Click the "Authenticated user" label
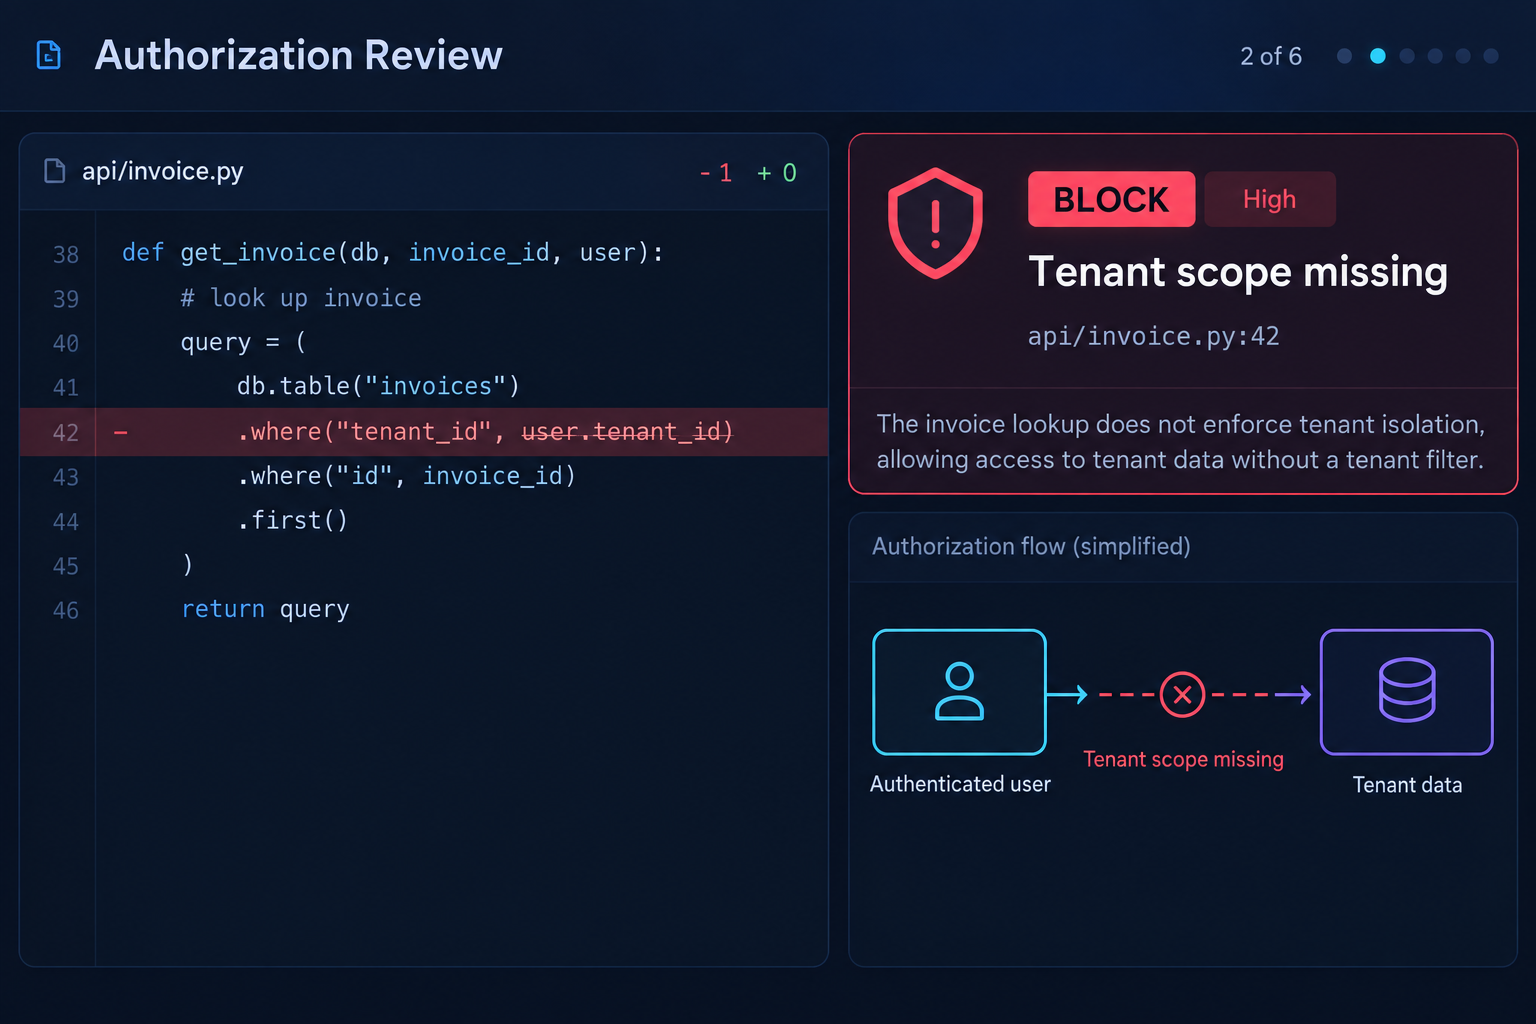Image resolution: width=1536 pixels, height=1024 pixels. pos(960,784)
